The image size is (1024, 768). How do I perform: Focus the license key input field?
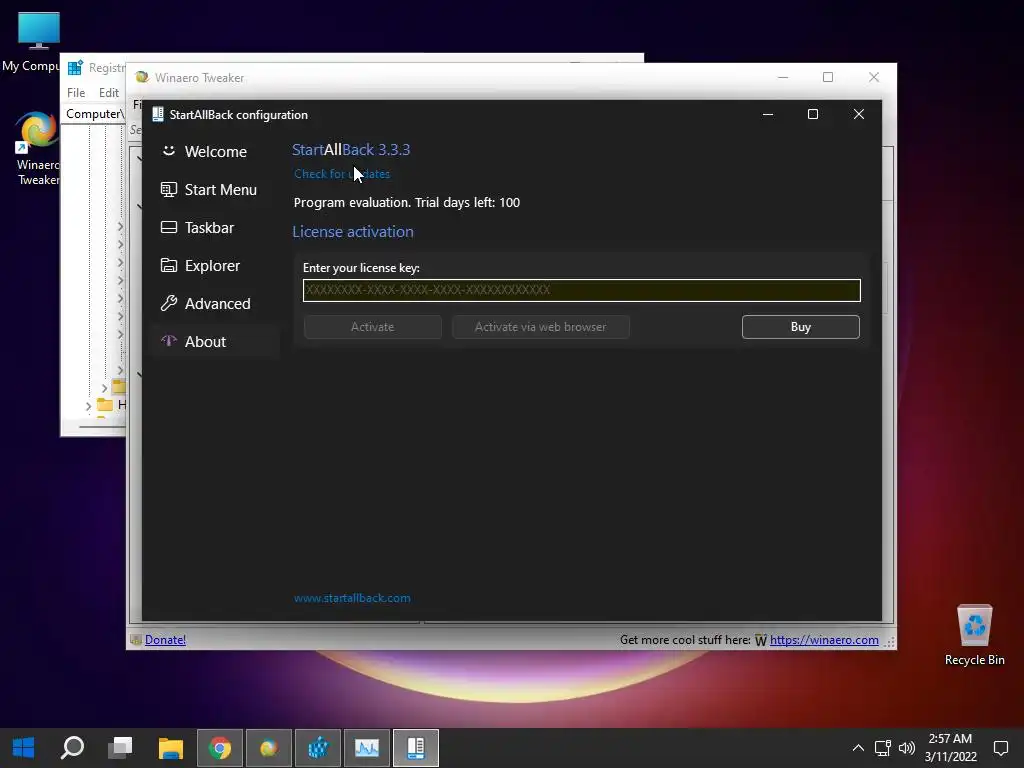tap(581, 290)
